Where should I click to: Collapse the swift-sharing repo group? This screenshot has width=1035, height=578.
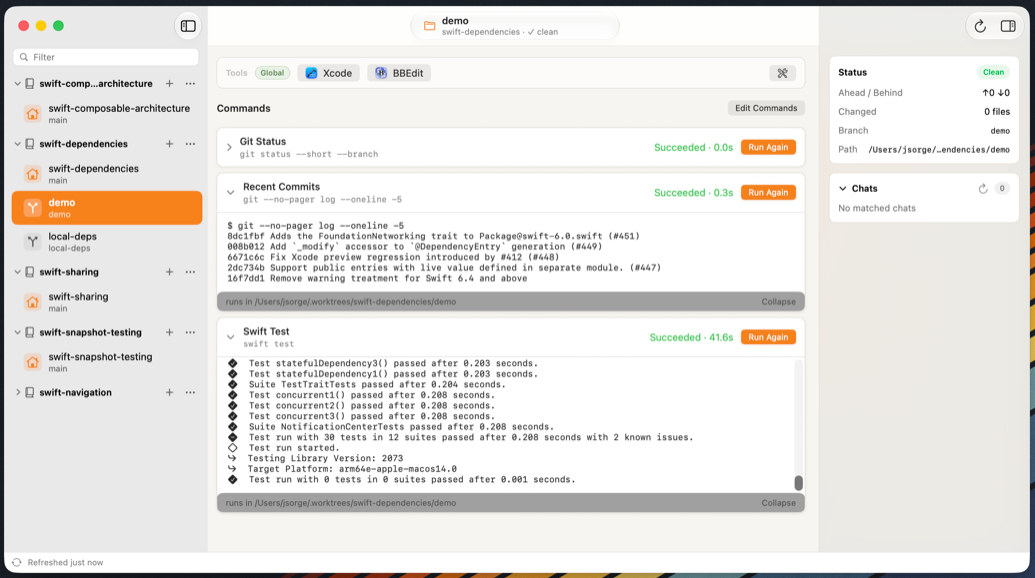pyautogui.click(x=18, y=272)
